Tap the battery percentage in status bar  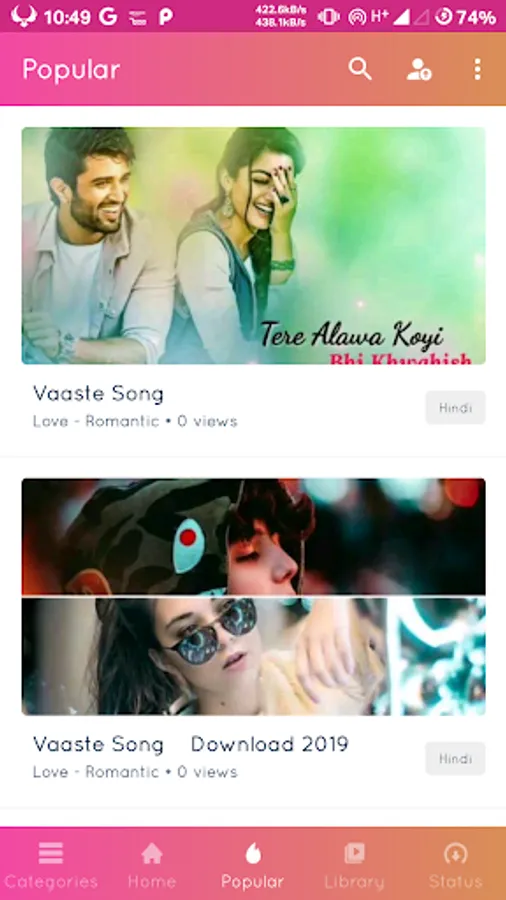click(x=476, y=17)
